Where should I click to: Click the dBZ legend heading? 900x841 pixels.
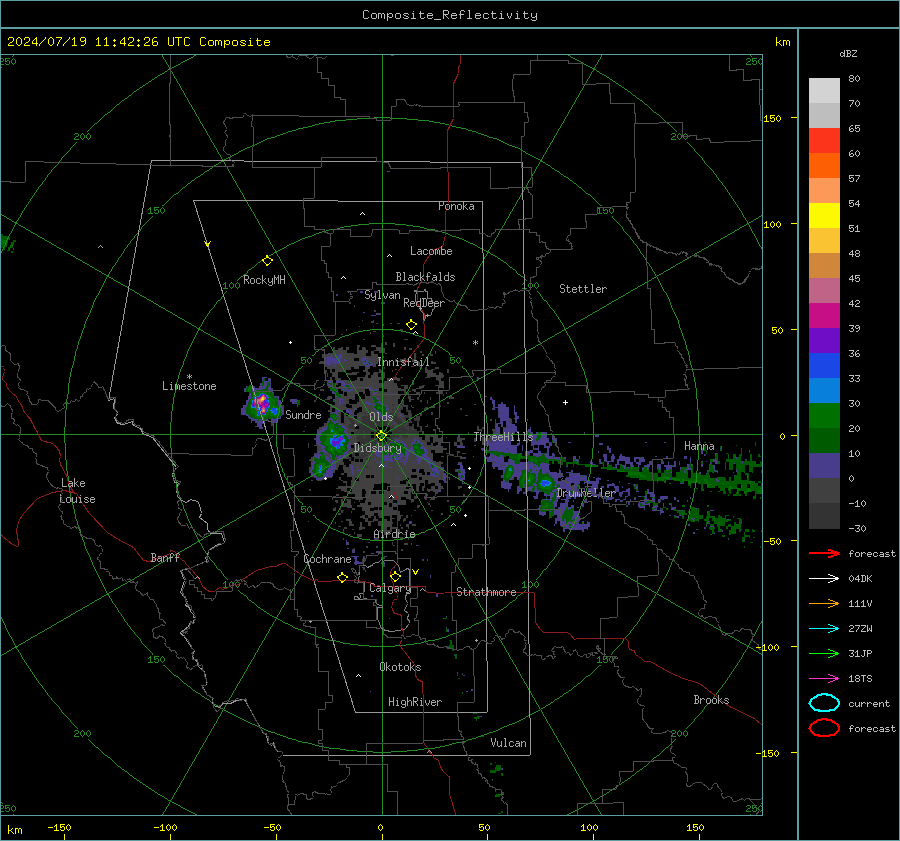click(848, 54)
